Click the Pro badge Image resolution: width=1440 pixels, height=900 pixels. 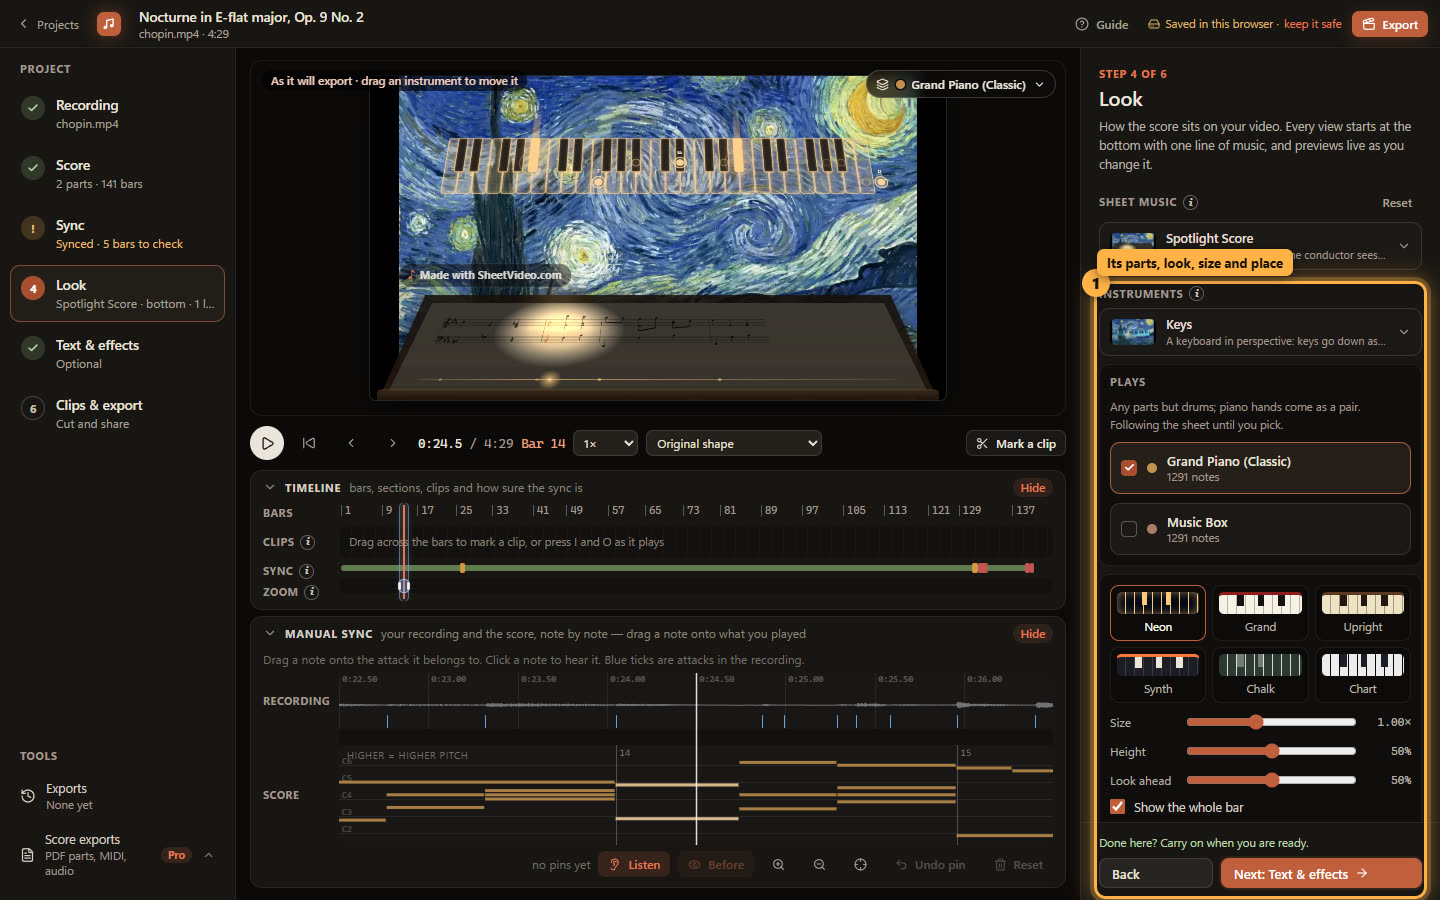click(177, 855)
